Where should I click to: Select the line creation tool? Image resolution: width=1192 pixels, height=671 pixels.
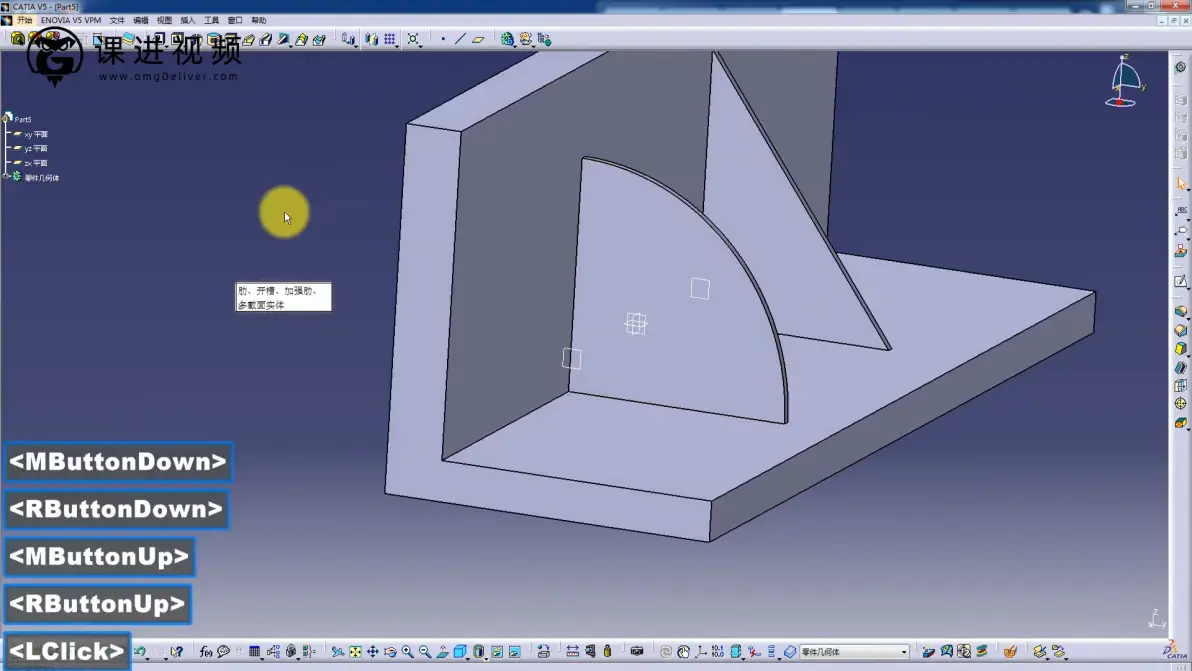pos(460,39)
